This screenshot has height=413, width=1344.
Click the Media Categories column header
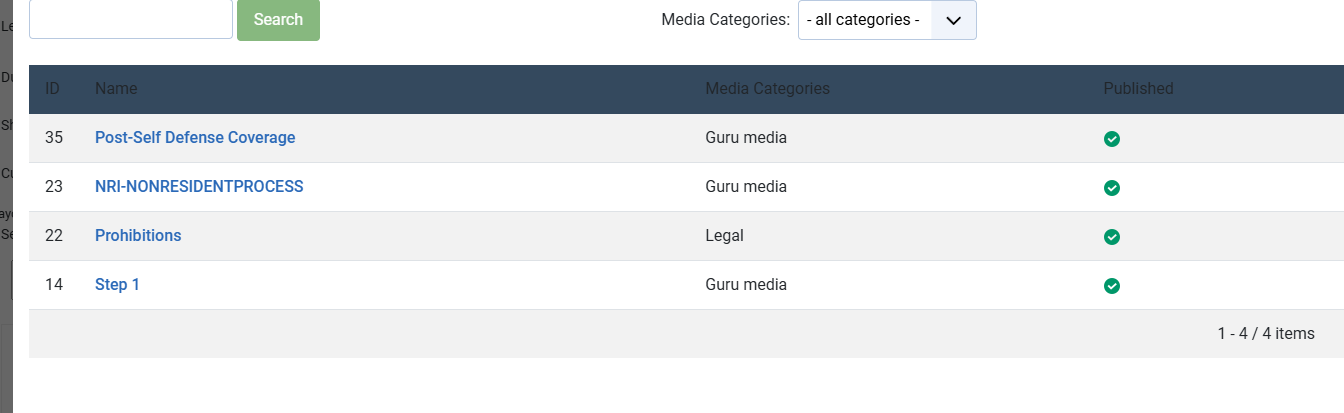tap(767, 89)
